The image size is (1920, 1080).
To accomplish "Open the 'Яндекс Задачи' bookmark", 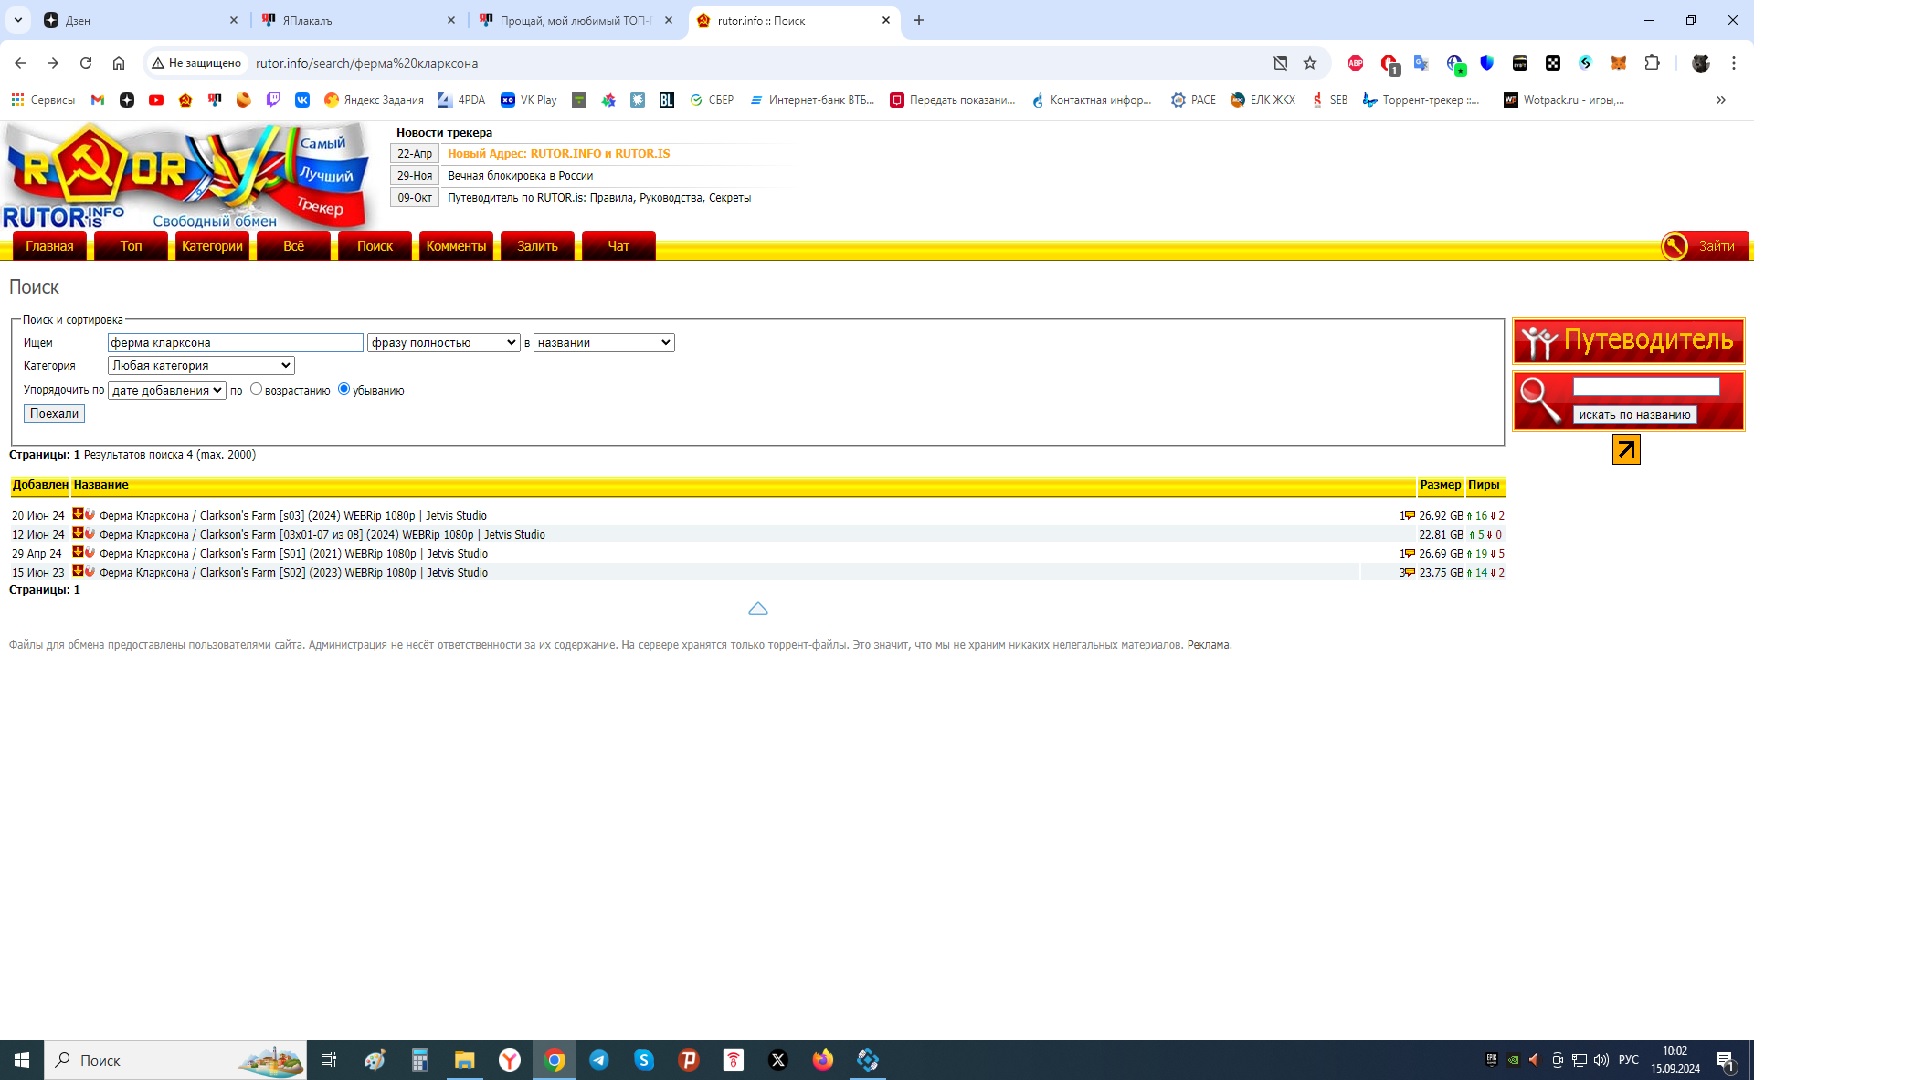I will coord(374,100).
